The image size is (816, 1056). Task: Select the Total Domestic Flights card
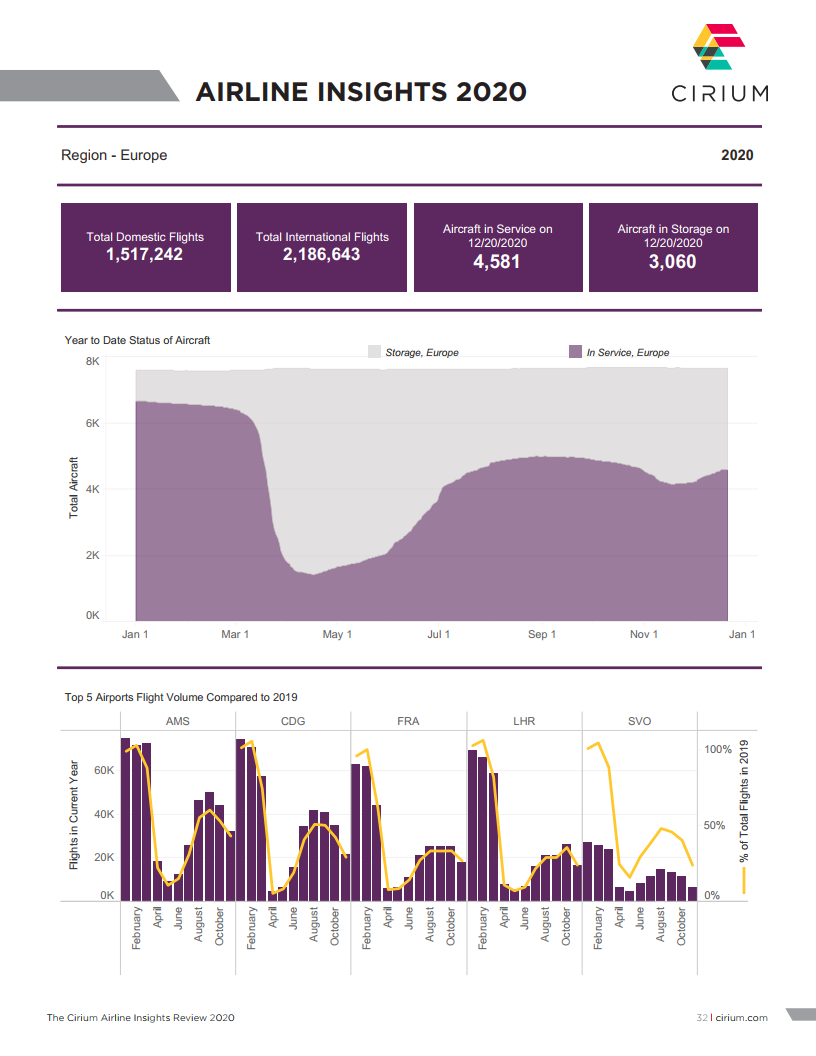point(145,247)
